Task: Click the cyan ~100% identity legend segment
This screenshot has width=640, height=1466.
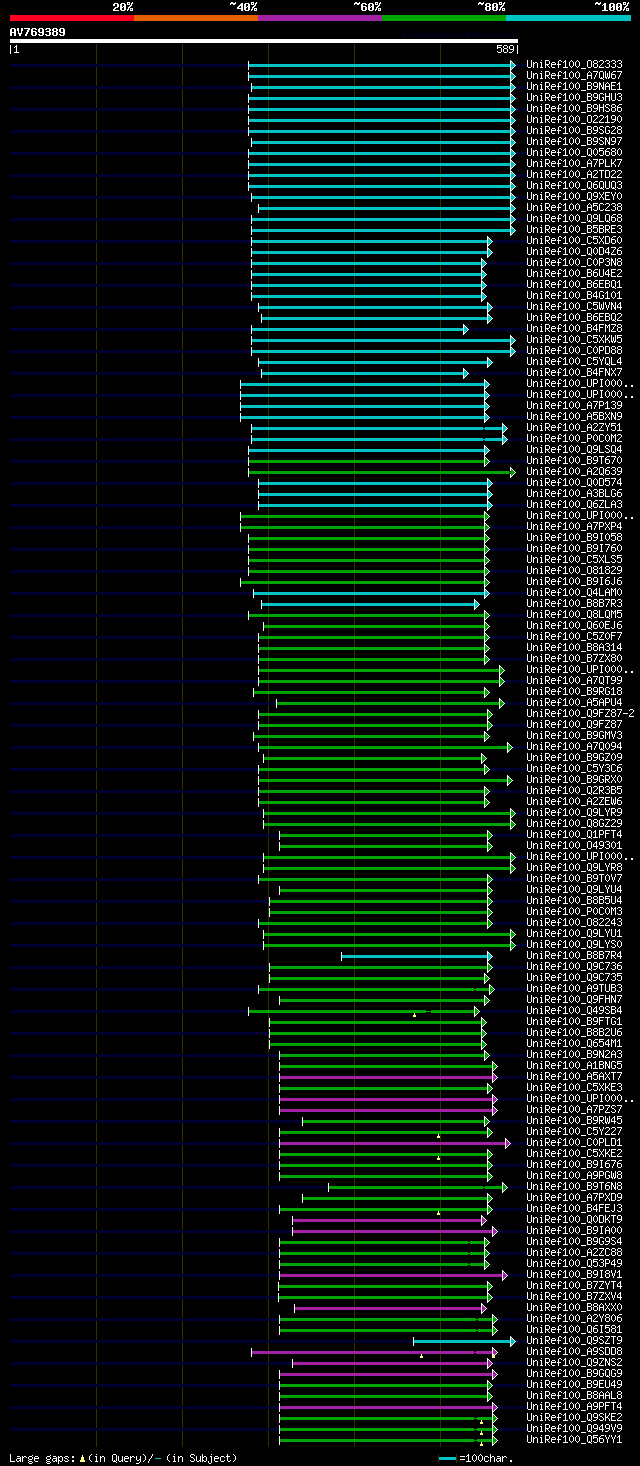Action: point(568,17)
